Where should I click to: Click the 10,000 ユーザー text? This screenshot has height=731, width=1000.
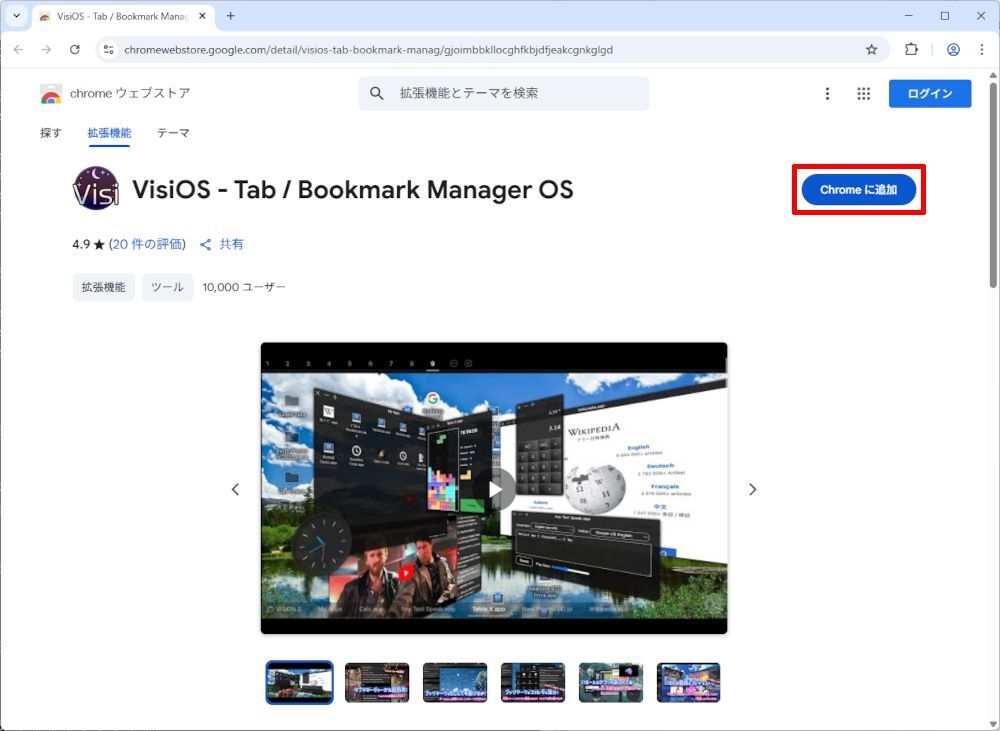pyautogui.click(x=244, y=287)
